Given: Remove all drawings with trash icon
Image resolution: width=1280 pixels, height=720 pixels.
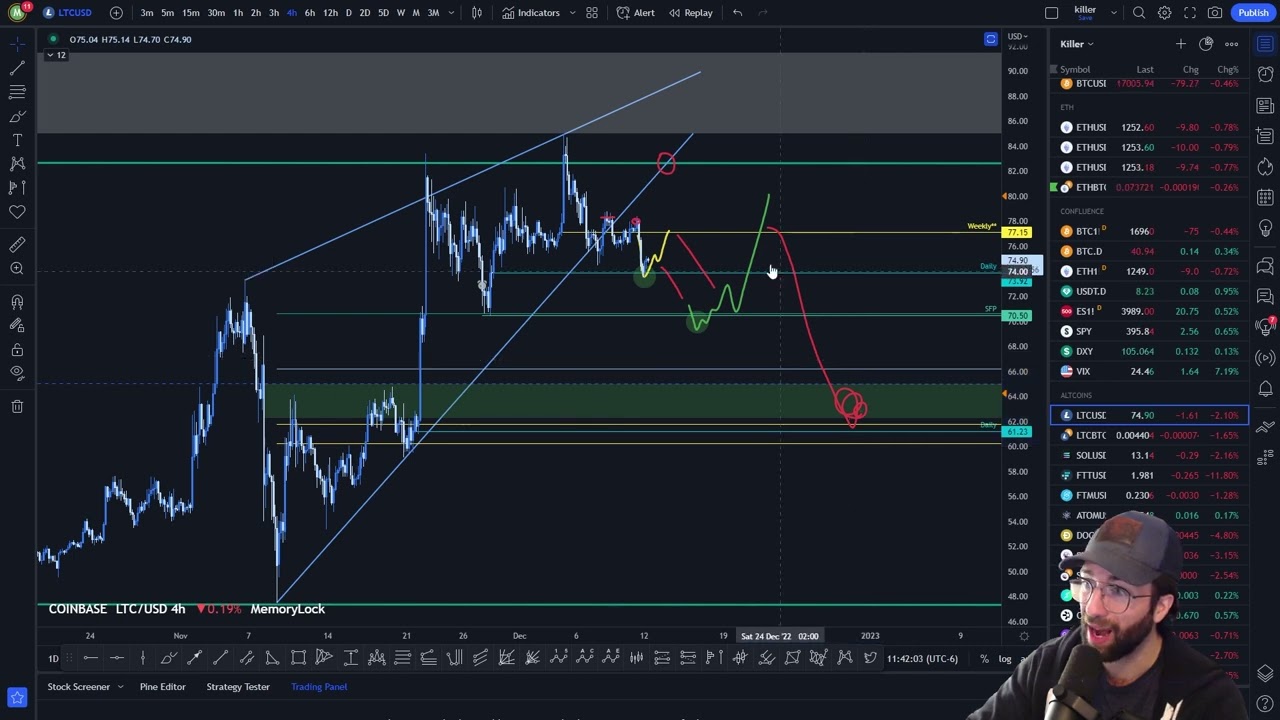Looking at the screenshot, I should coord(17,406).
